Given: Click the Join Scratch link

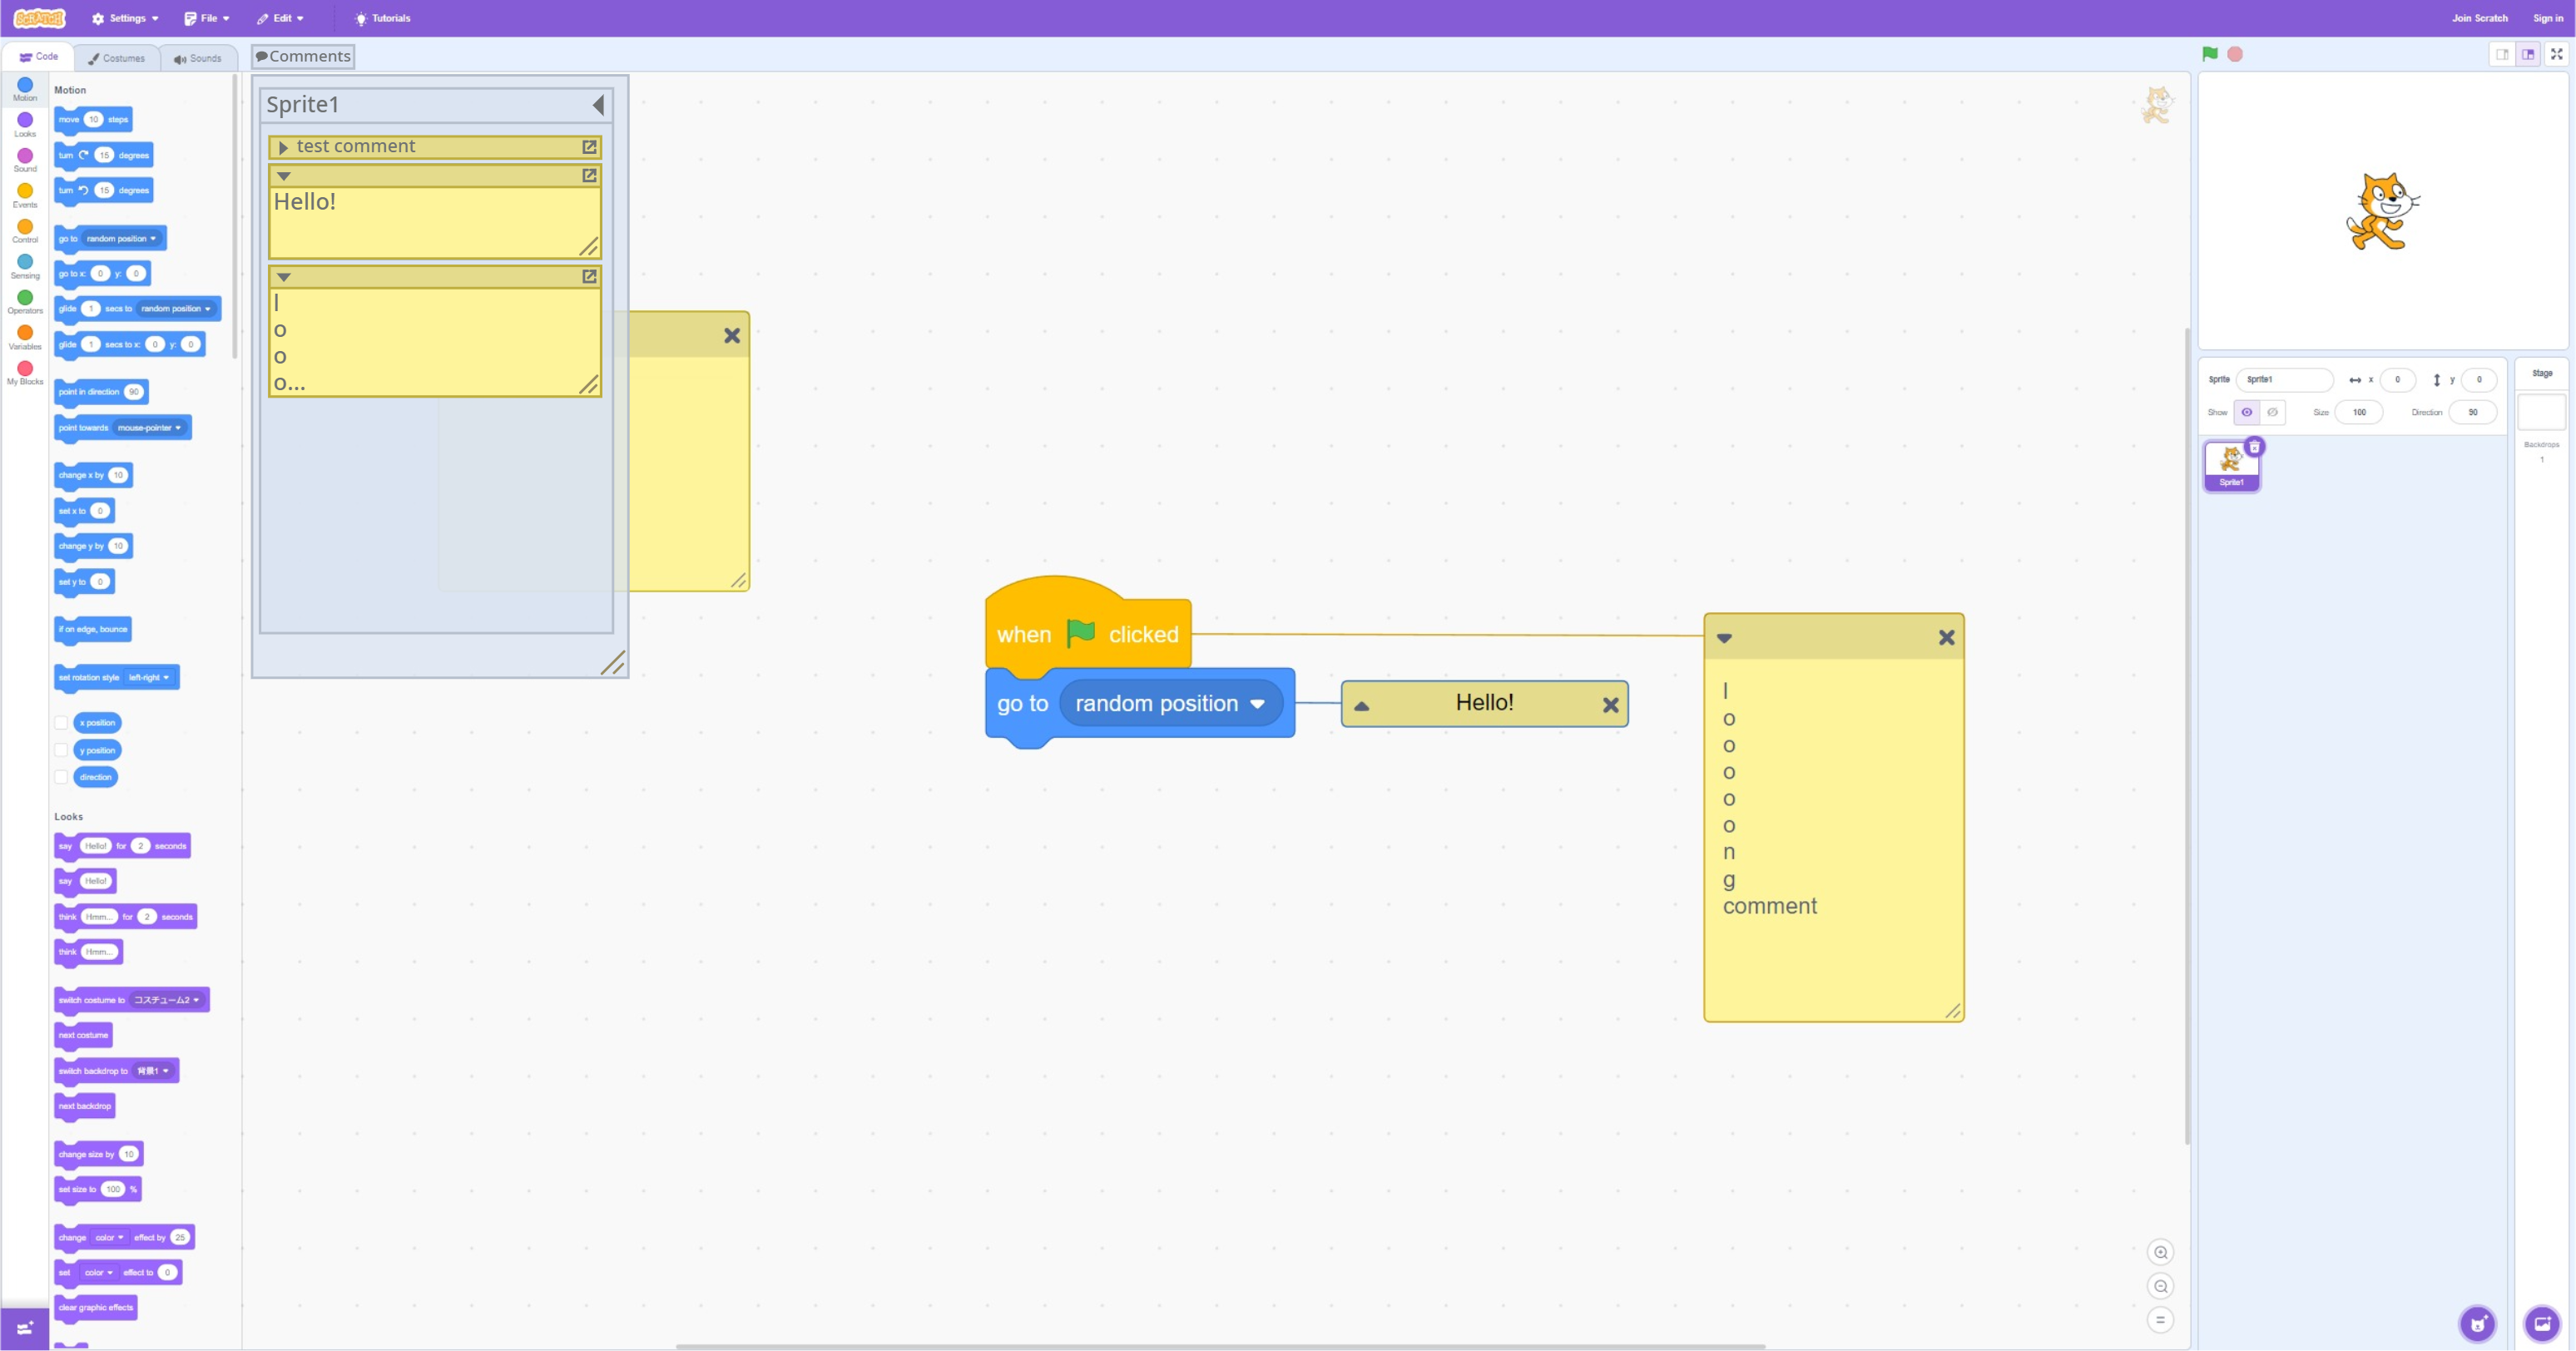Looking at the screenshot, I should point(2479,18).
